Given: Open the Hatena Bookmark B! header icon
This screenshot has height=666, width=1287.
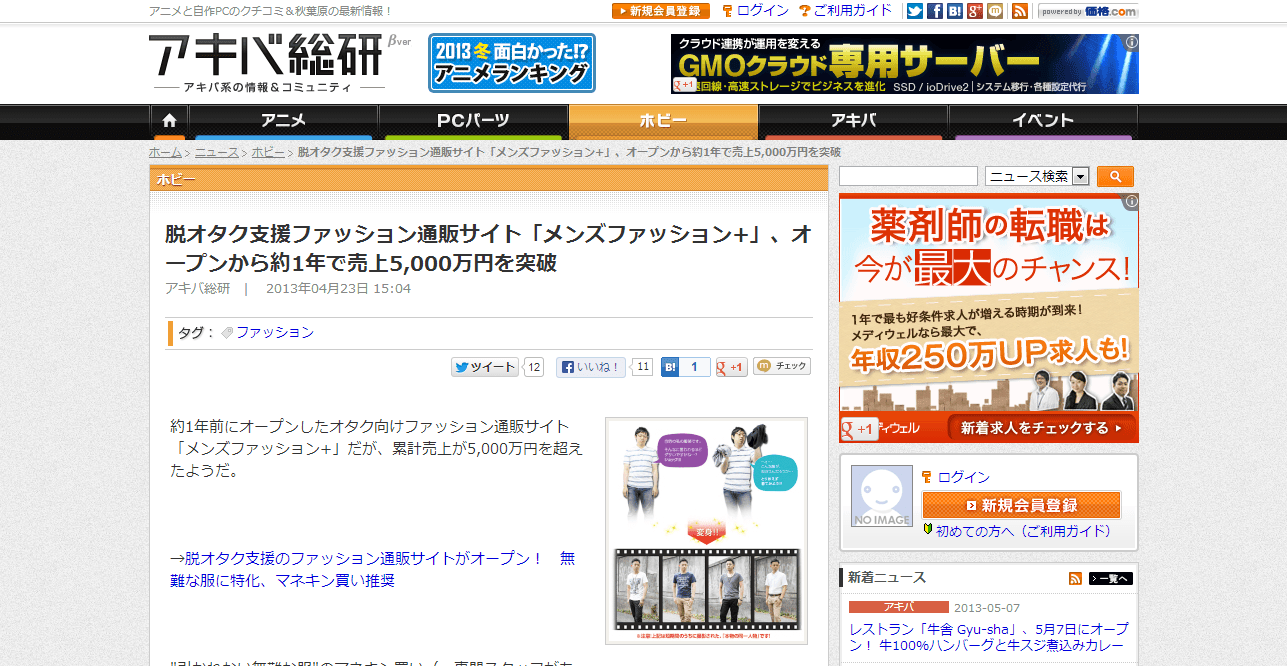Looking at the screenshot, I should click(x=954, y=11).
